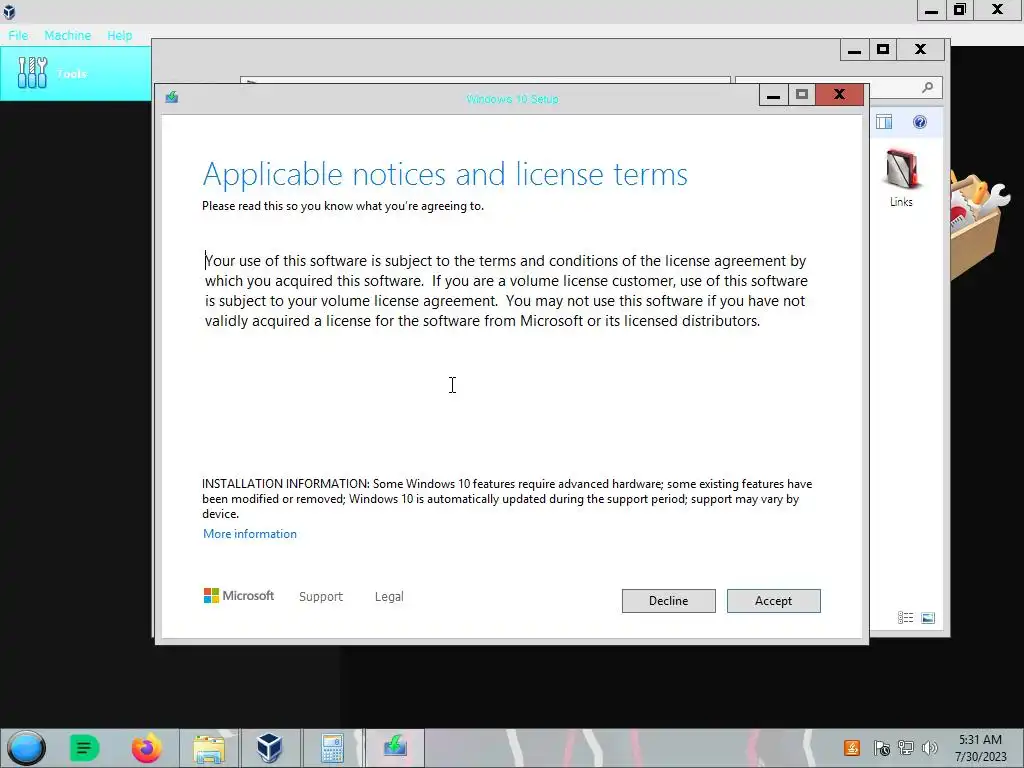This screenshot has width=1024, height=768.
Task: Toggle the preview pane icon in Explorer
Action: (884, 122)
